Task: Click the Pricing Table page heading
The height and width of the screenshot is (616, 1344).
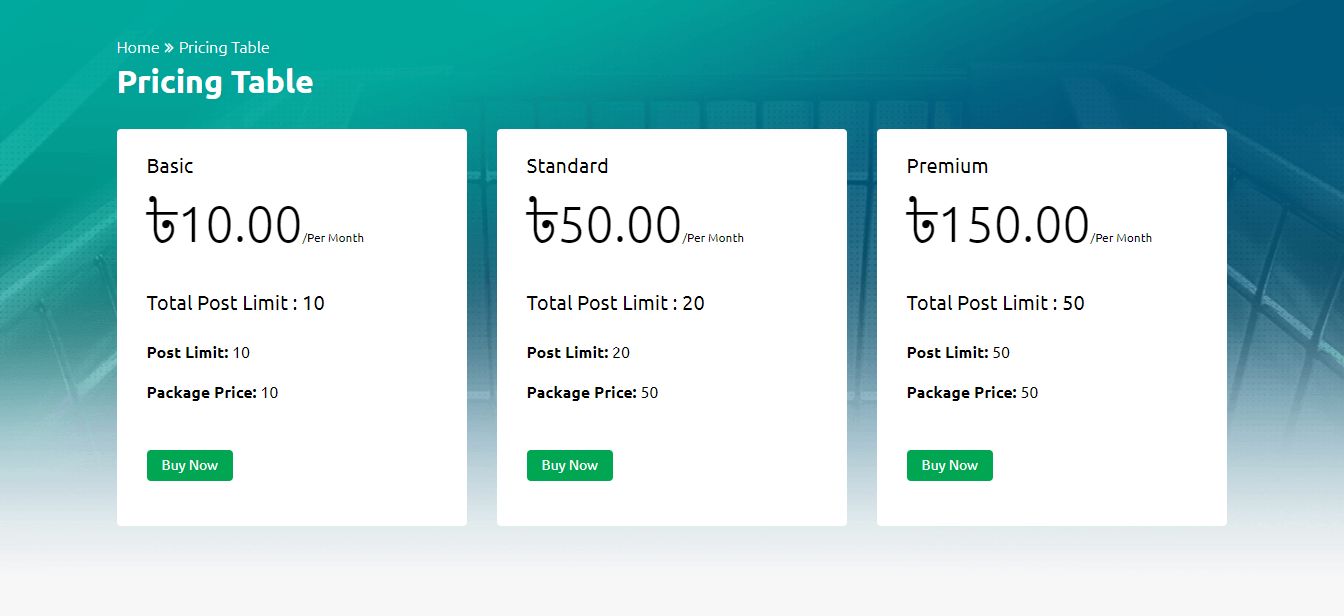Action: 215,82
